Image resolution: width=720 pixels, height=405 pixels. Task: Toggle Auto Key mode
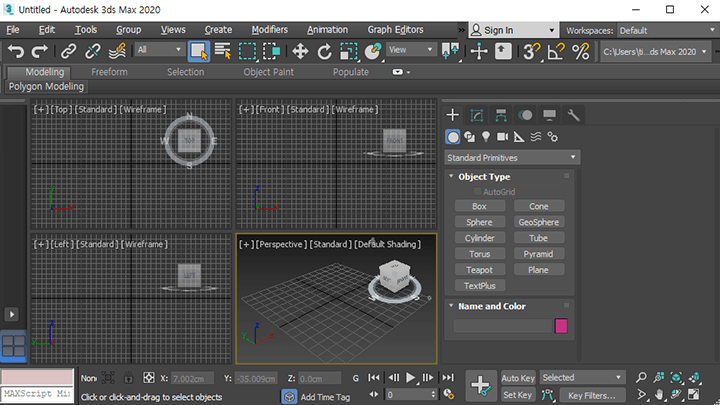[x=518, y=378]
